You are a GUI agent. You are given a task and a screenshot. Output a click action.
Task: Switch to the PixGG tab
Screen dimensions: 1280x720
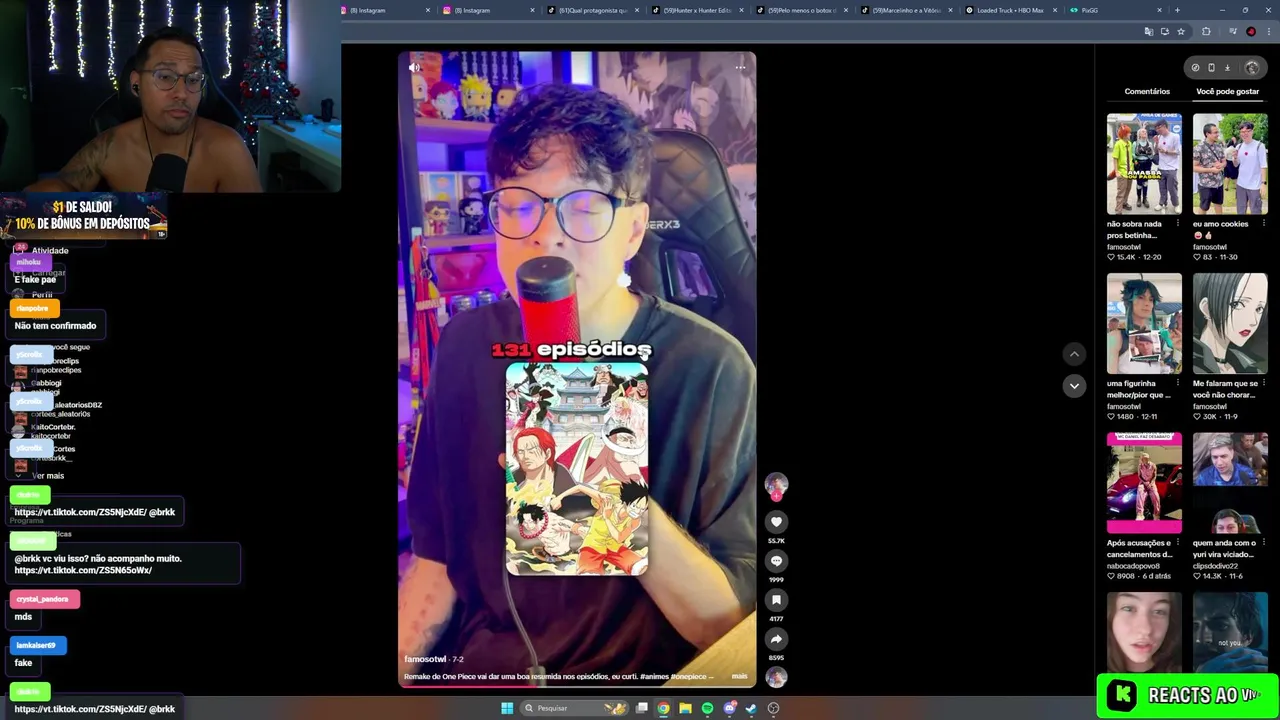1115,10
